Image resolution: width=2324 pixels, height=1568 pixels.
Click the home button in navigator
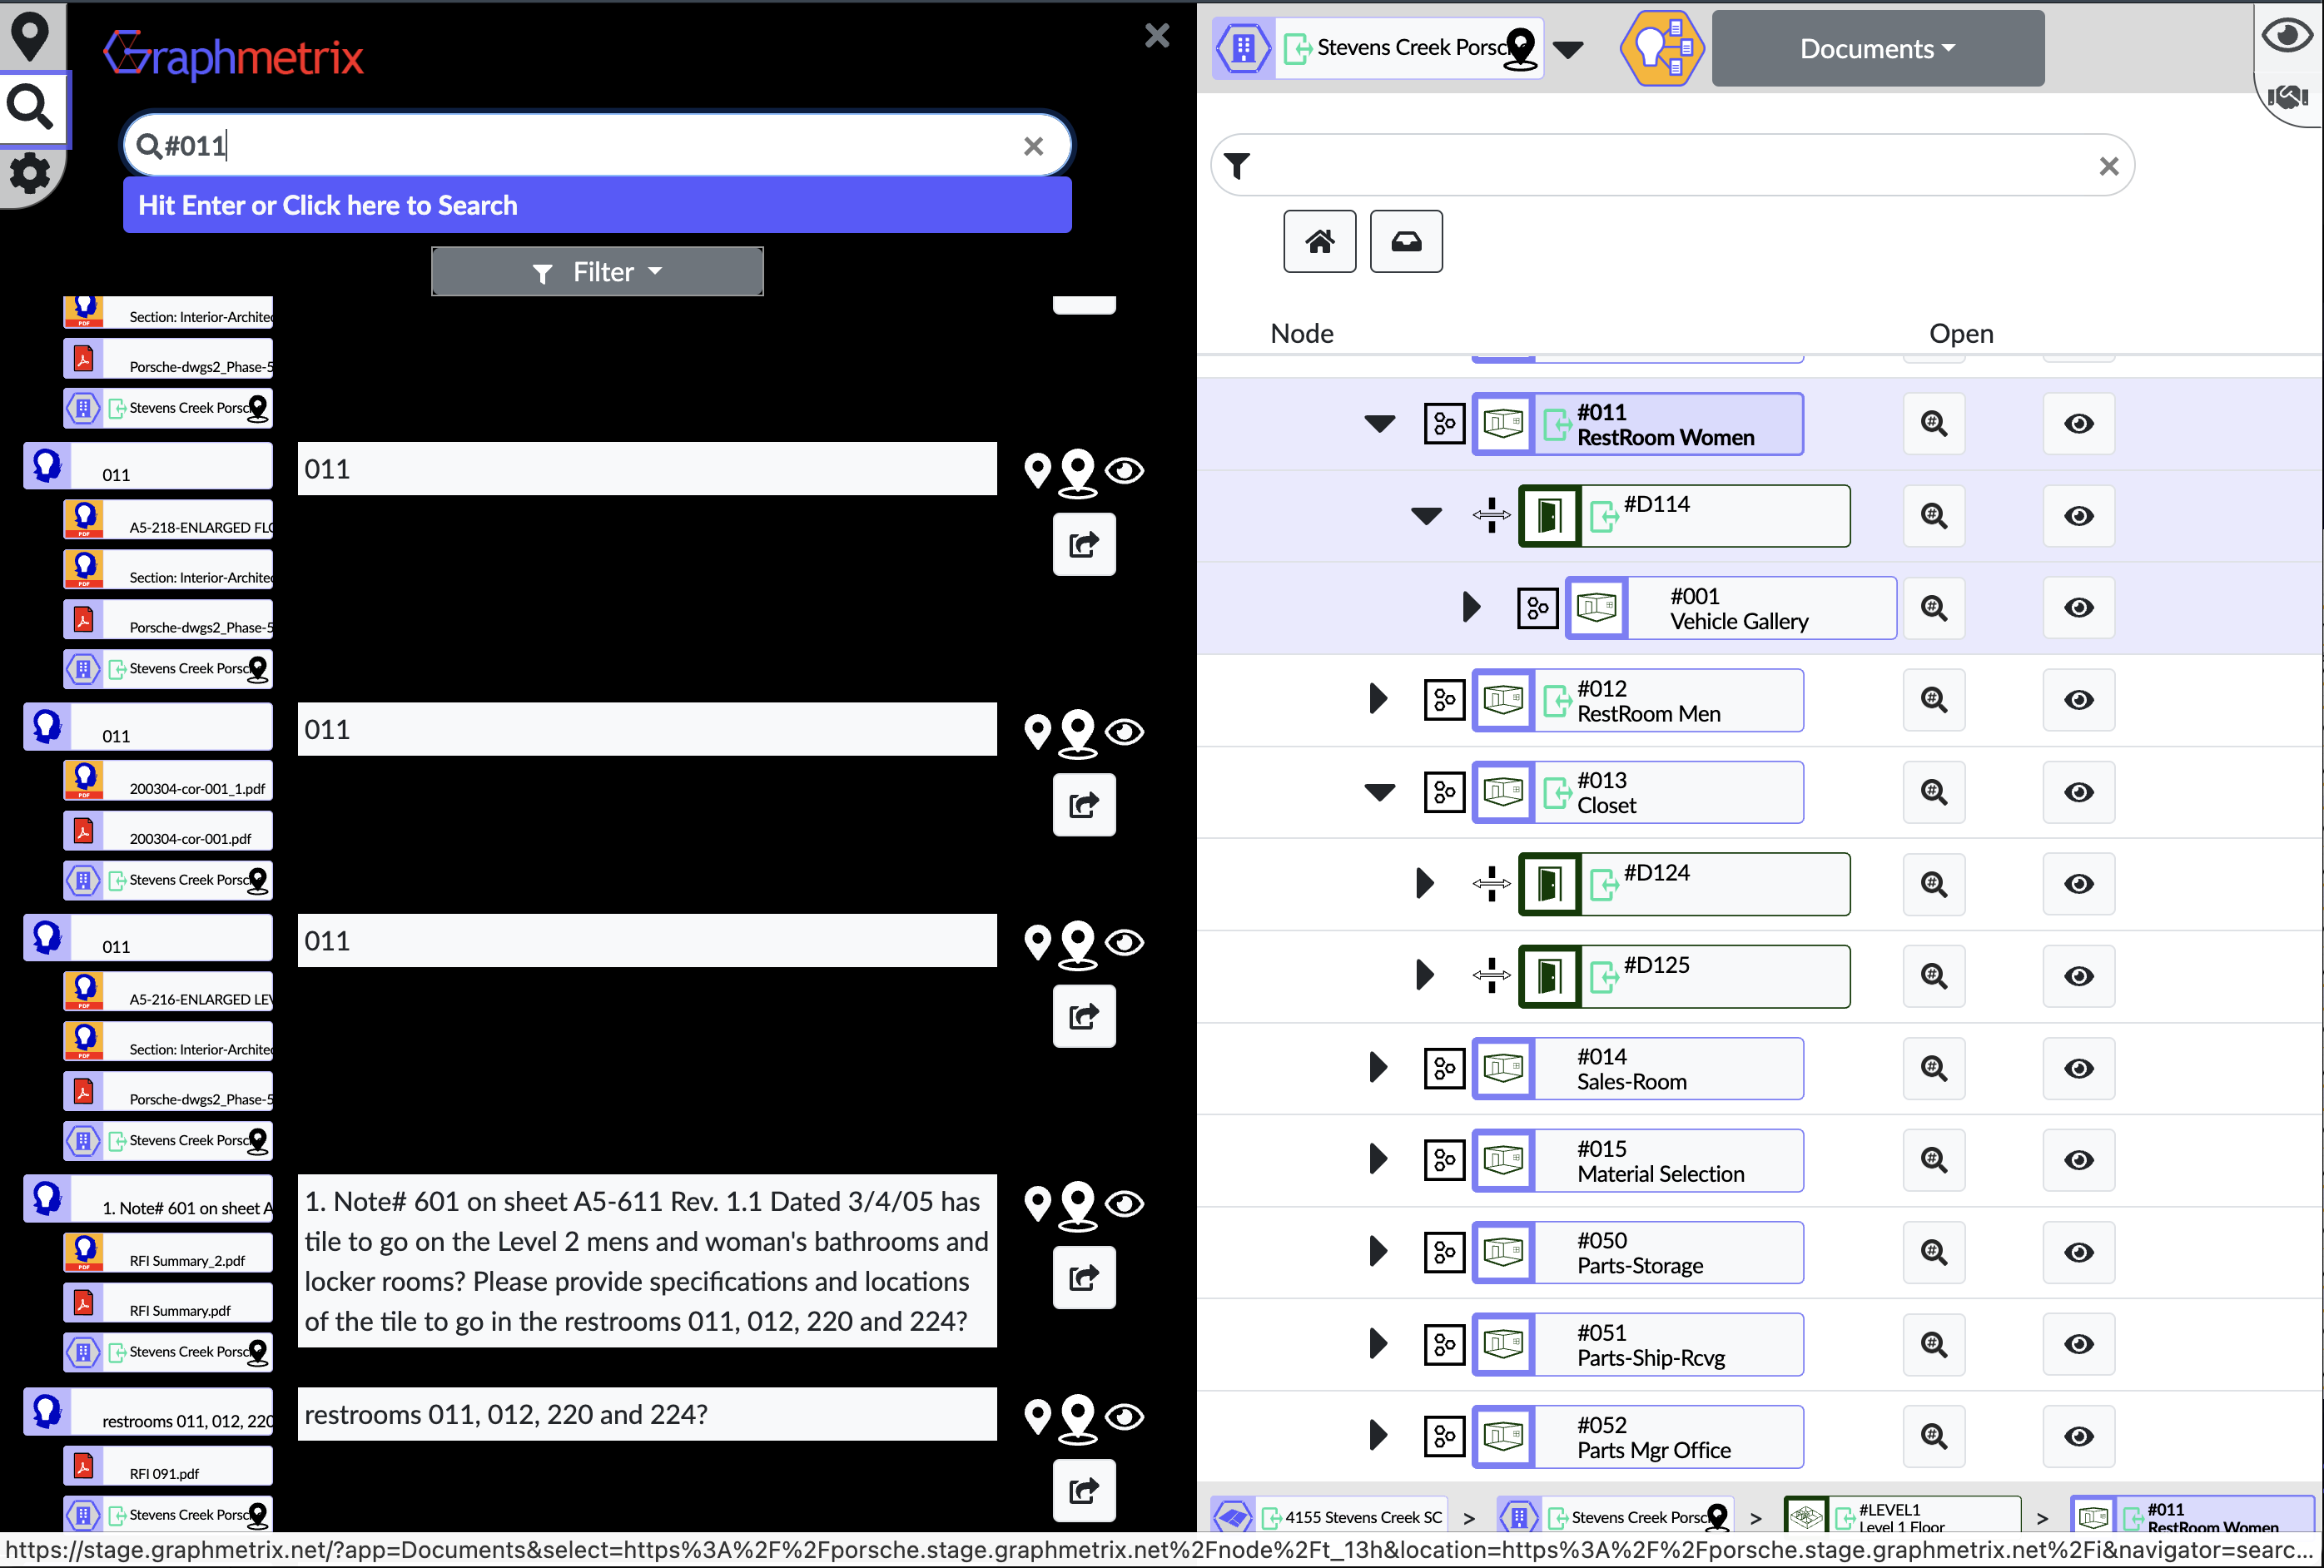pyautogui.click(x=1319, y=241)
